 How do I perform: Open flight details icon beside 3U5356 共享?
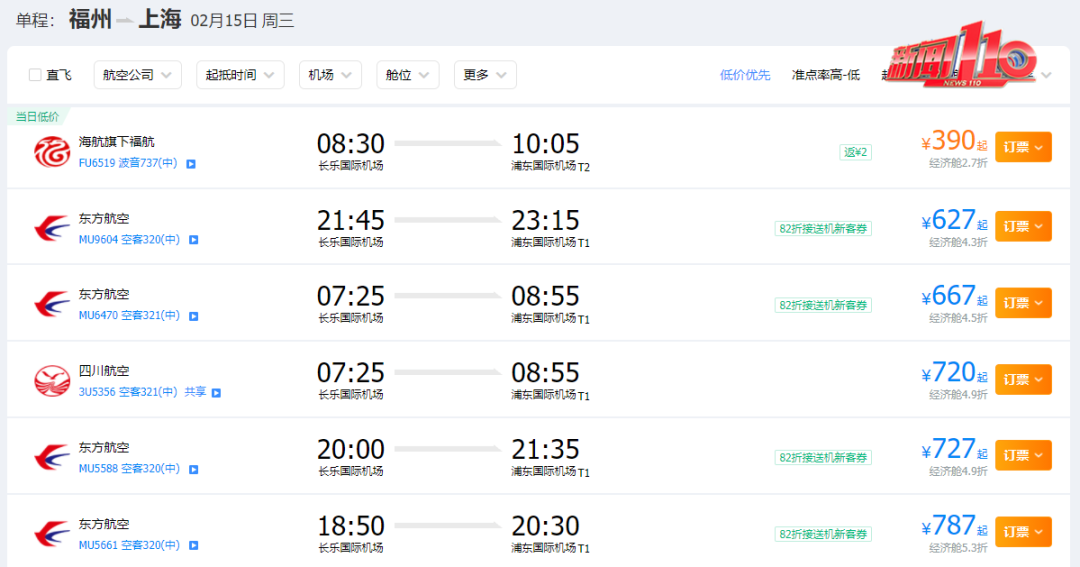216,393
